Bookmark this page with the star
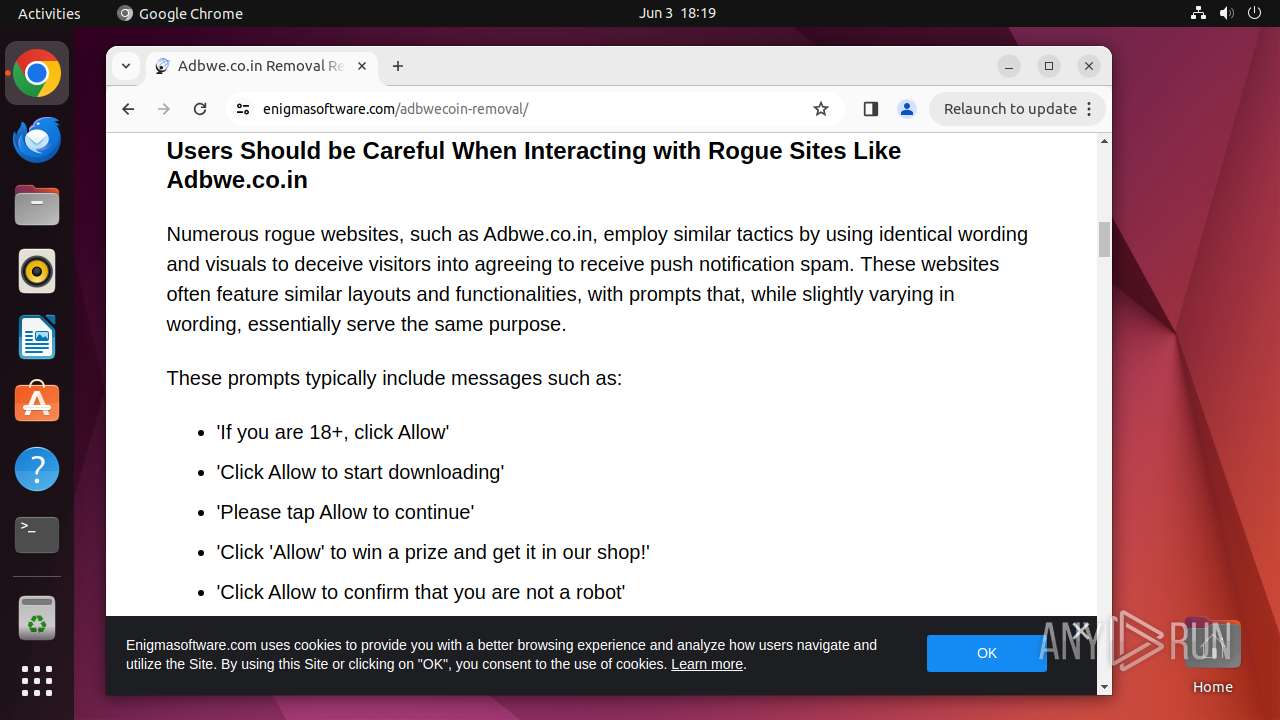Screen dimensions: 1280x720 [x=821, y=109]
